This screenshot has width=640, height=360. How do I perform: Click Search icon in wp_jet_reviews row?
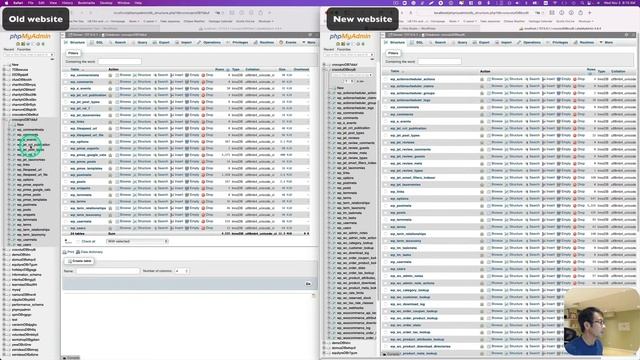[527, 142]
